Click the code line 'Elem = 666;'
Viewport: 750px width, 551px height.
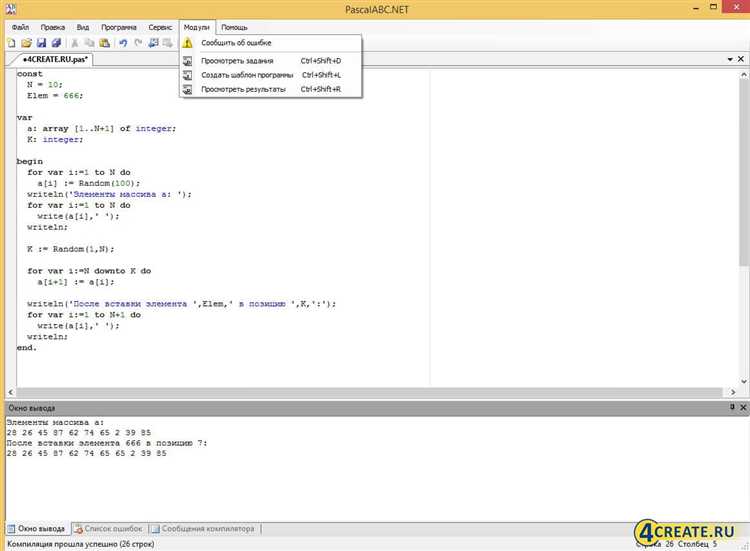click(55, 96)
